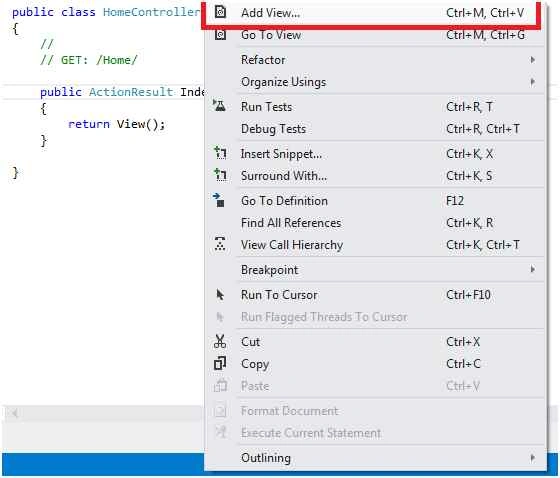Click the Copy icon
This screenshot has width=560, height=478.
click(x=220, y=363)
